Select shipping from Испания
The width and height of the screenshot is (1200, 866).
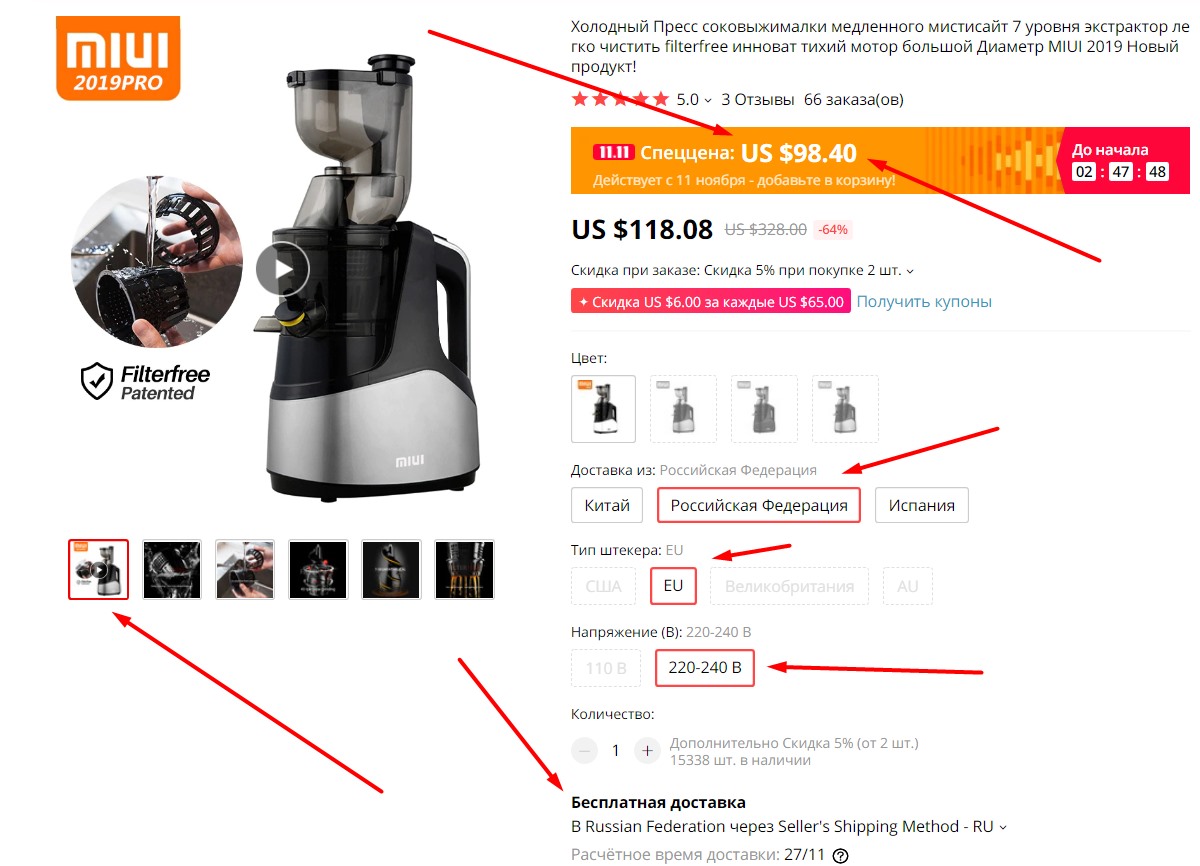coord(922,505)
